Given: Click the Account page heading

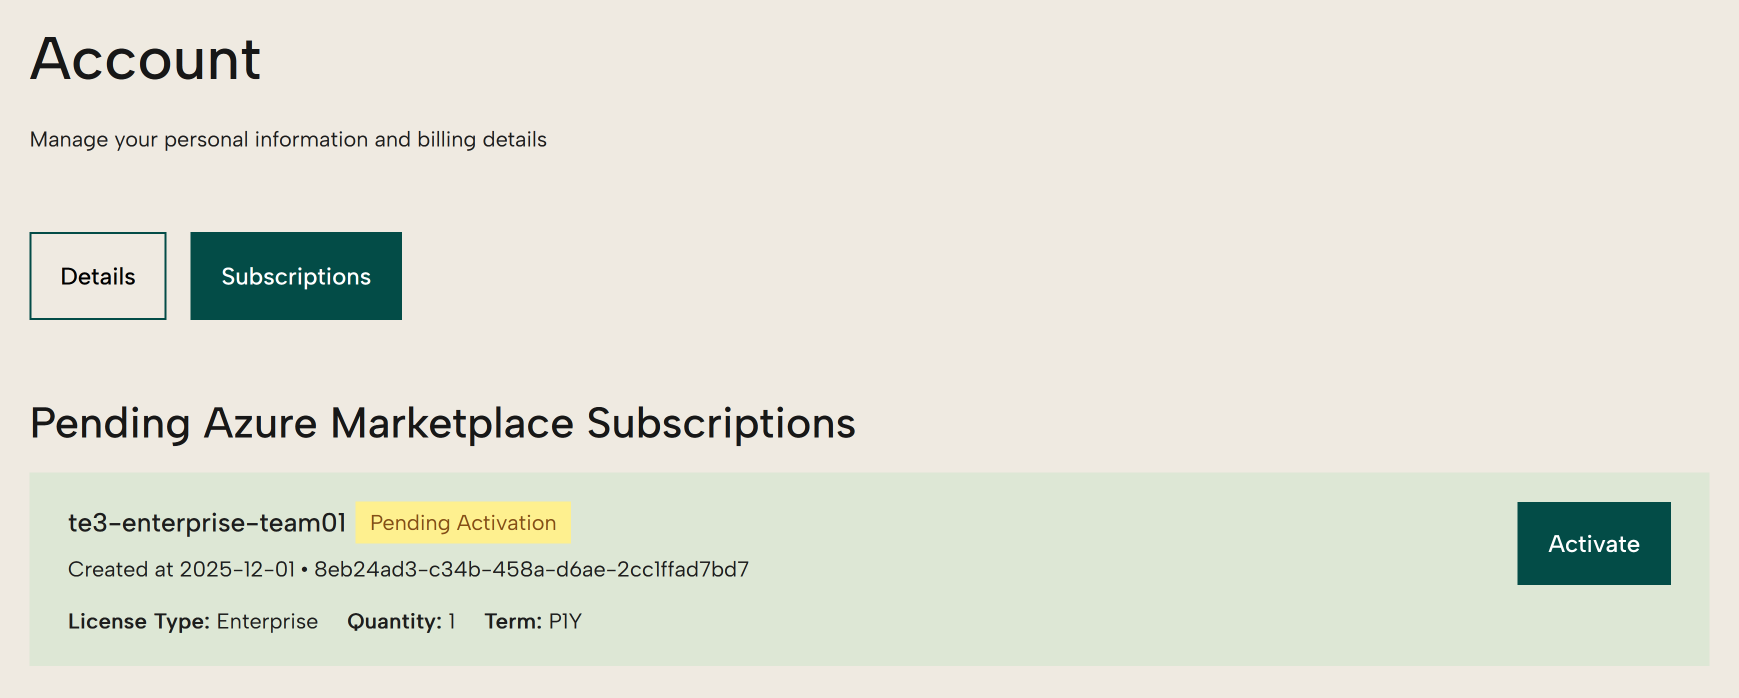Looking at the screenshot, I should [x=146, y=60].
